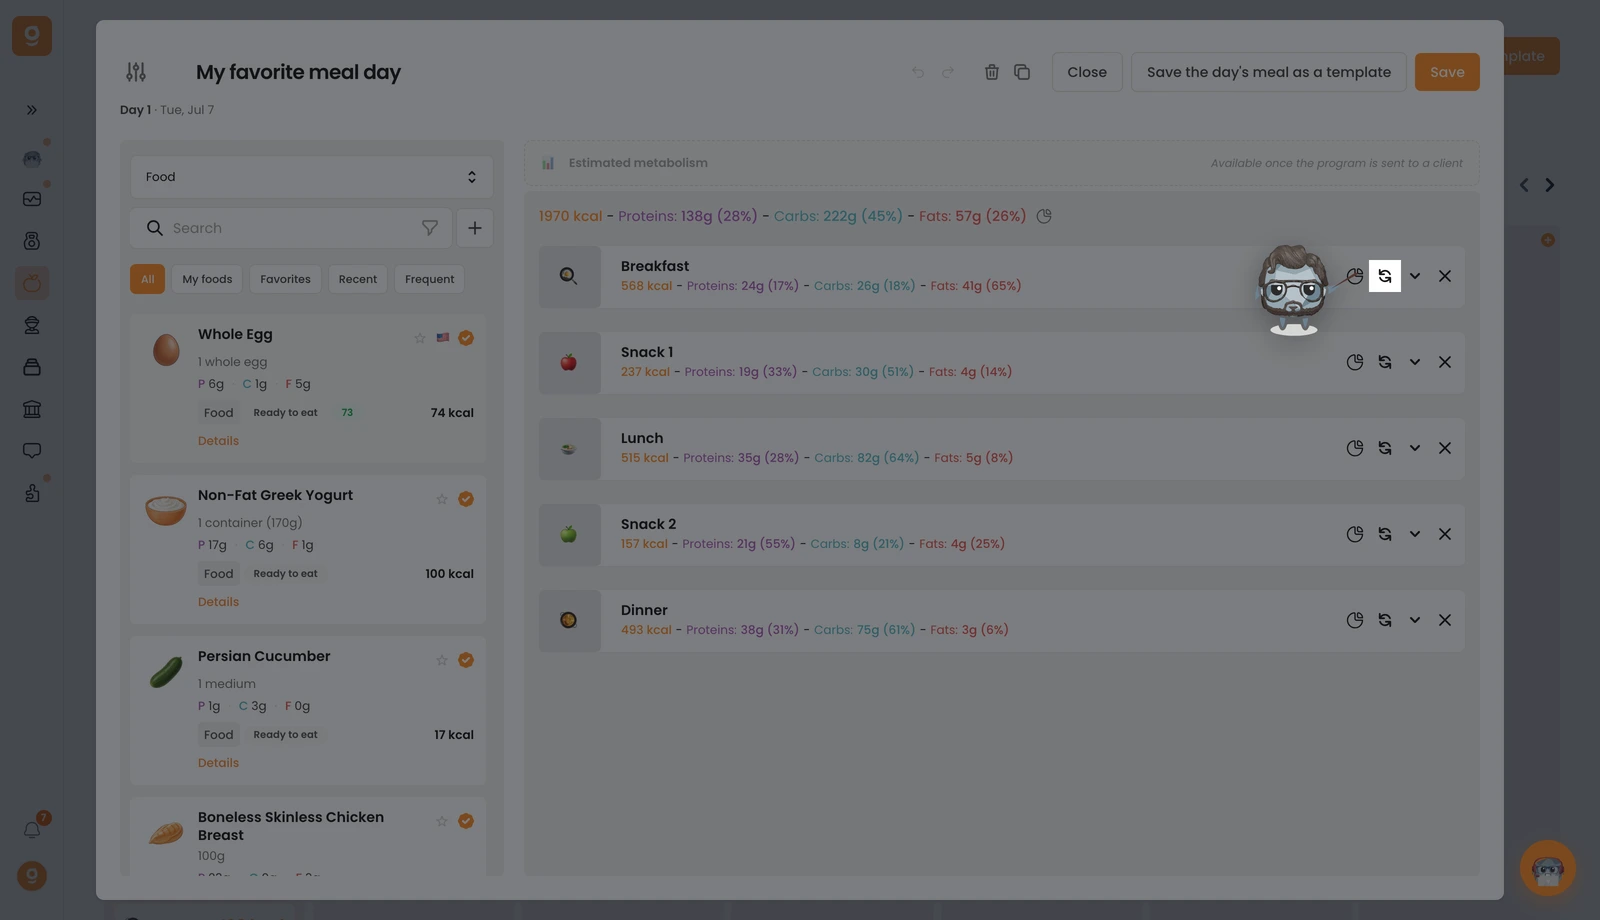This screenshot has height=920, width=1600.
Task: Click the Breakfast meal thumbnail
Action: [x=570, y=276]
